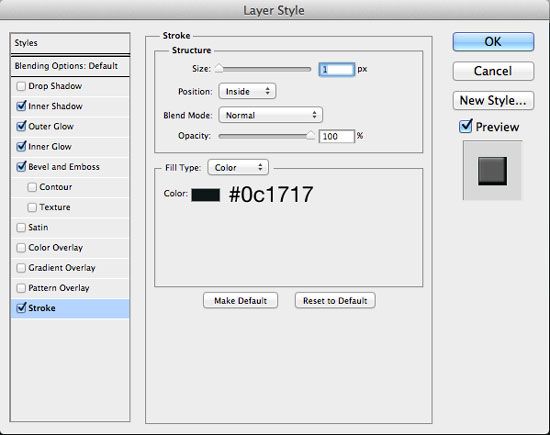Screen dimensions: 550x435
Task: Open the Position dropdown set to Inside
Action: [x=247, y=91]
